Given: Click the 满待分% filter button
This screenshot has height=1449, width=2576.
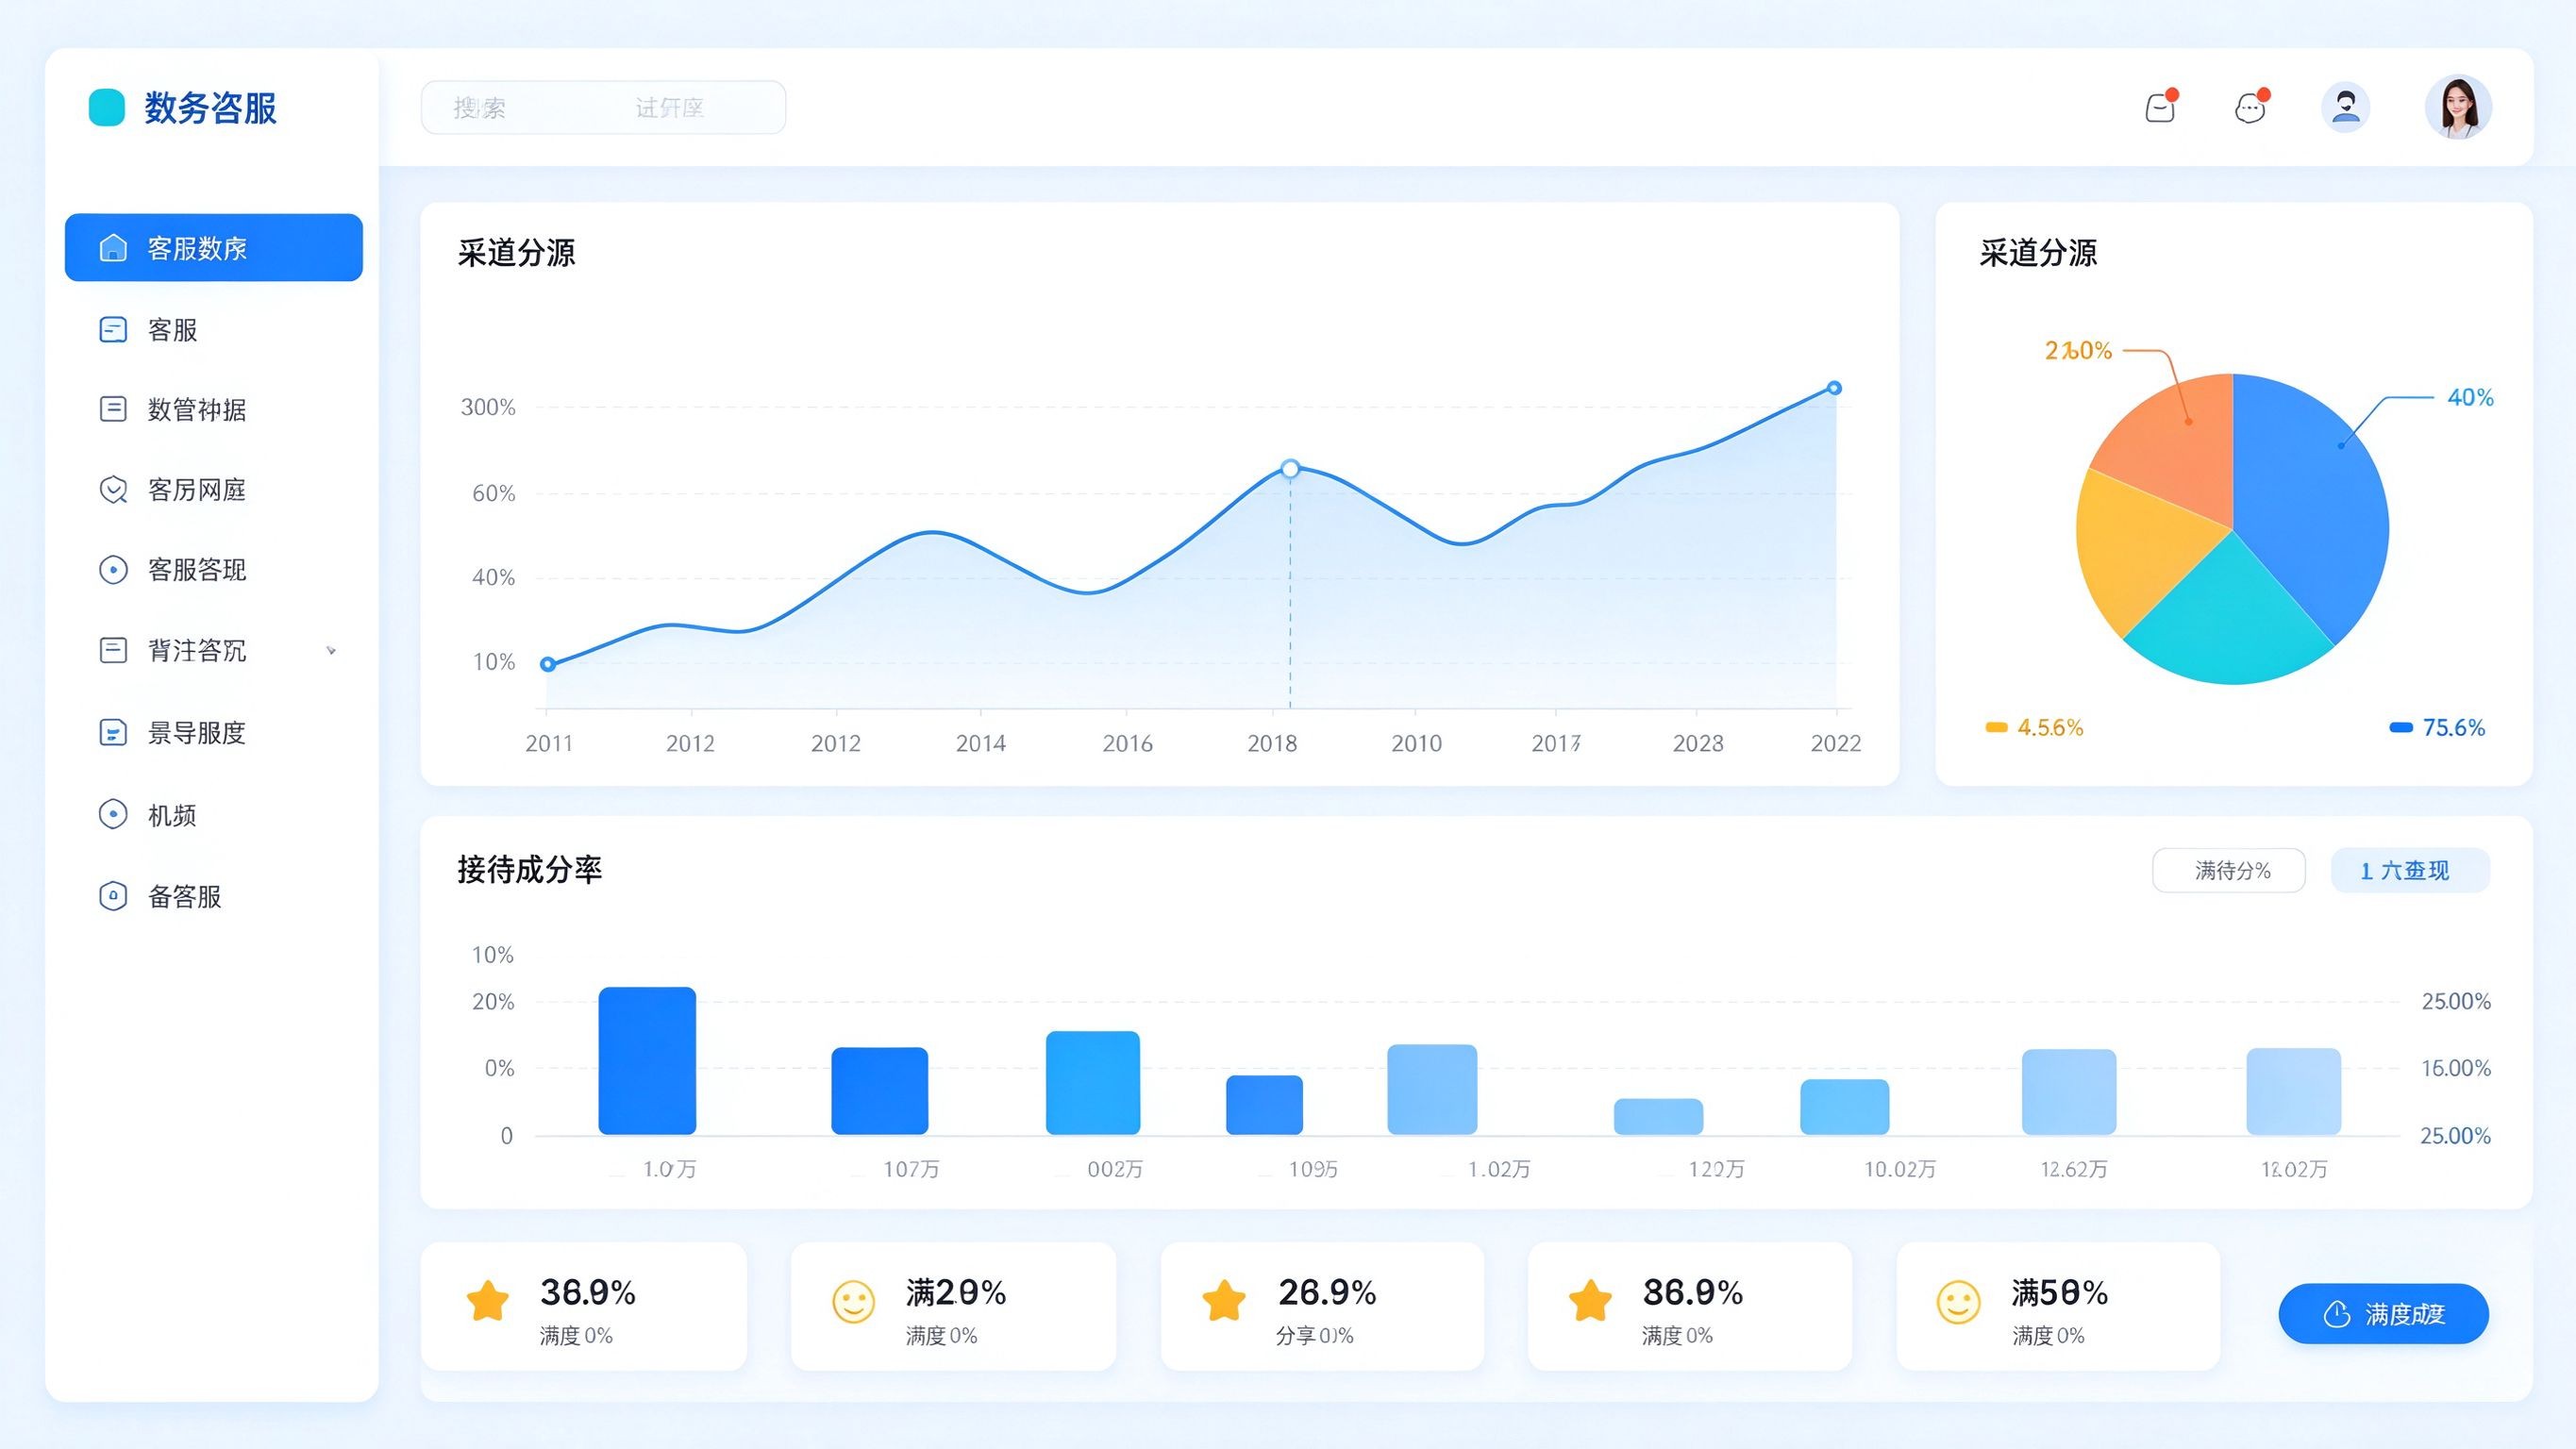Looking at the screenshot, I should click(2229, 870).
